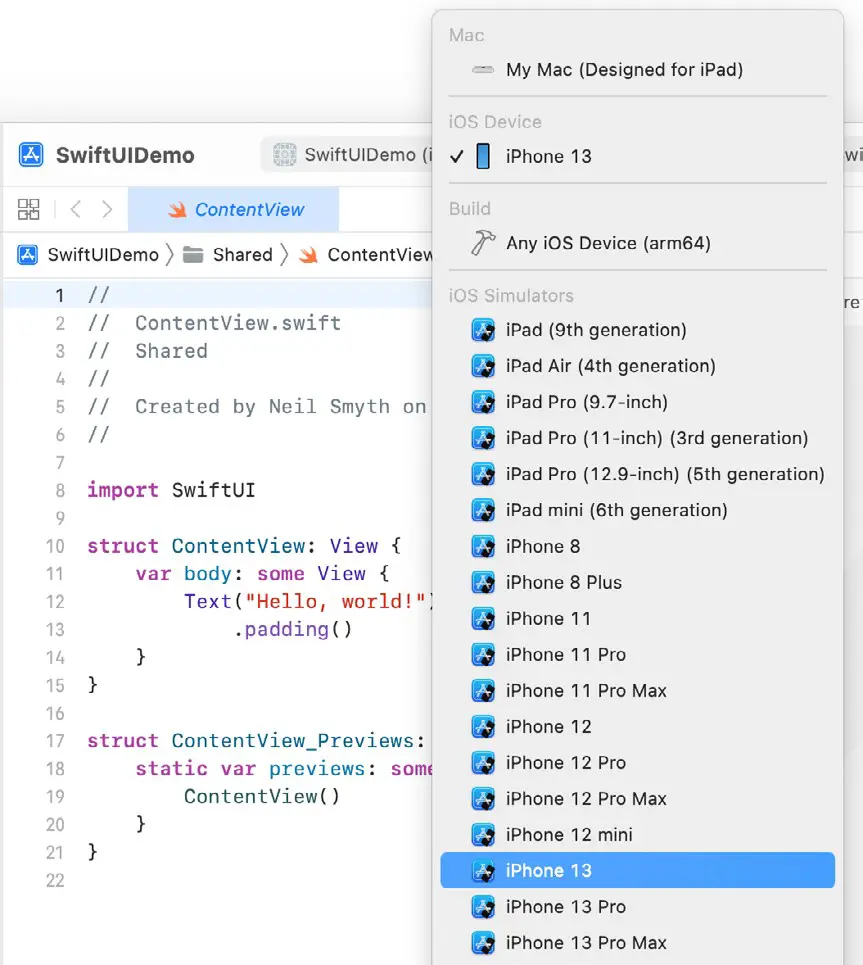
Task: Click the simulator icon for iPhone 11
Action: click(x=483, y=619)
